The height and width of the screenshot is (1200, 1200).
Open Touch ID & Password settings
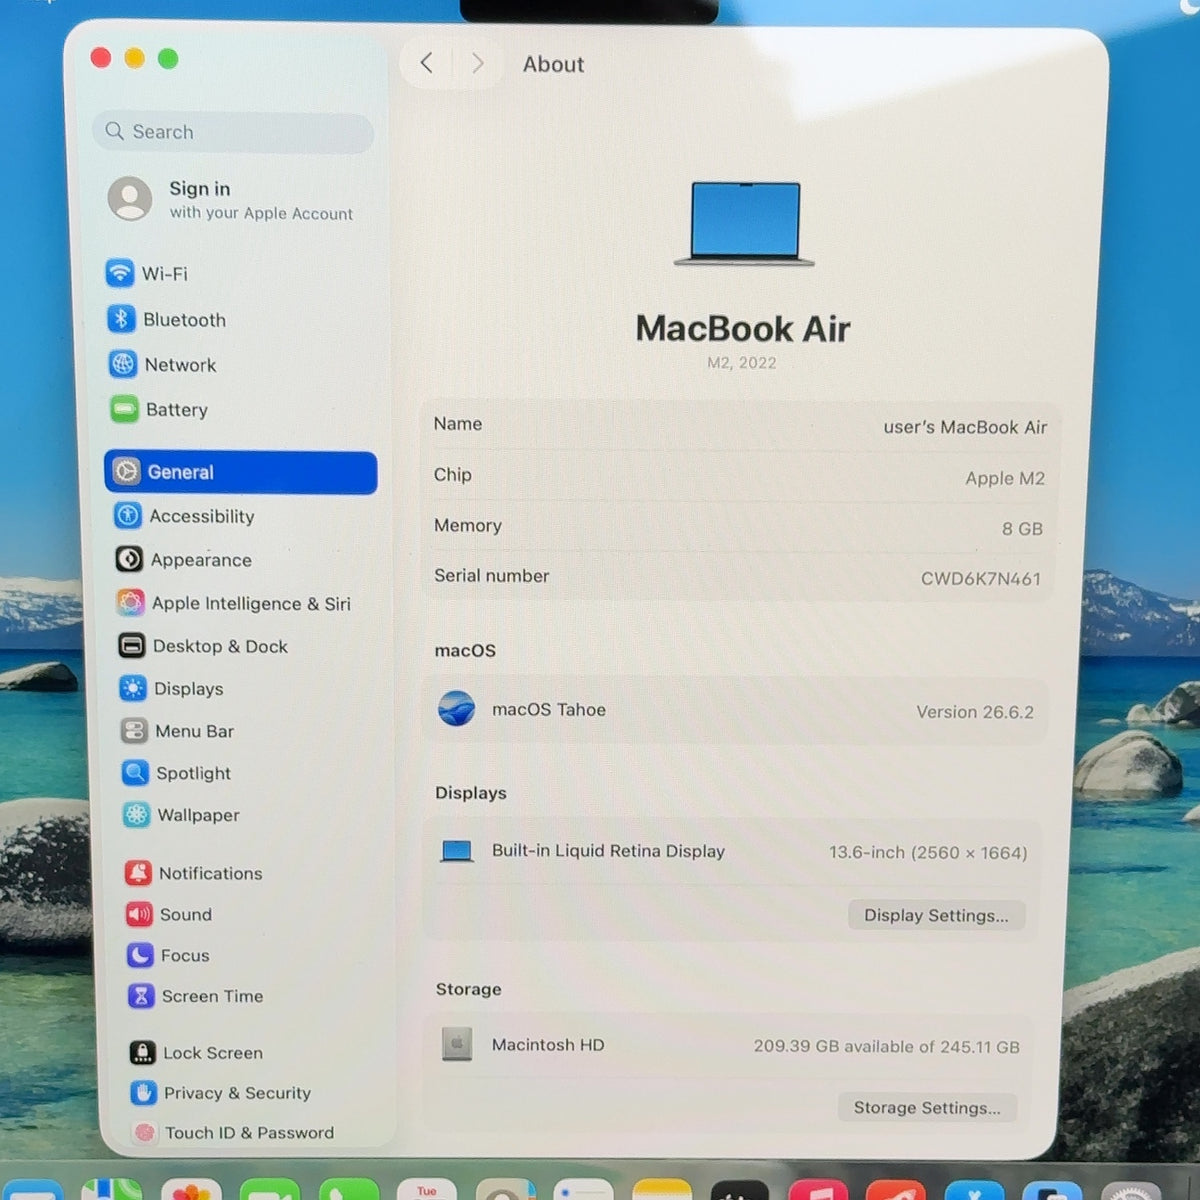234,1132
